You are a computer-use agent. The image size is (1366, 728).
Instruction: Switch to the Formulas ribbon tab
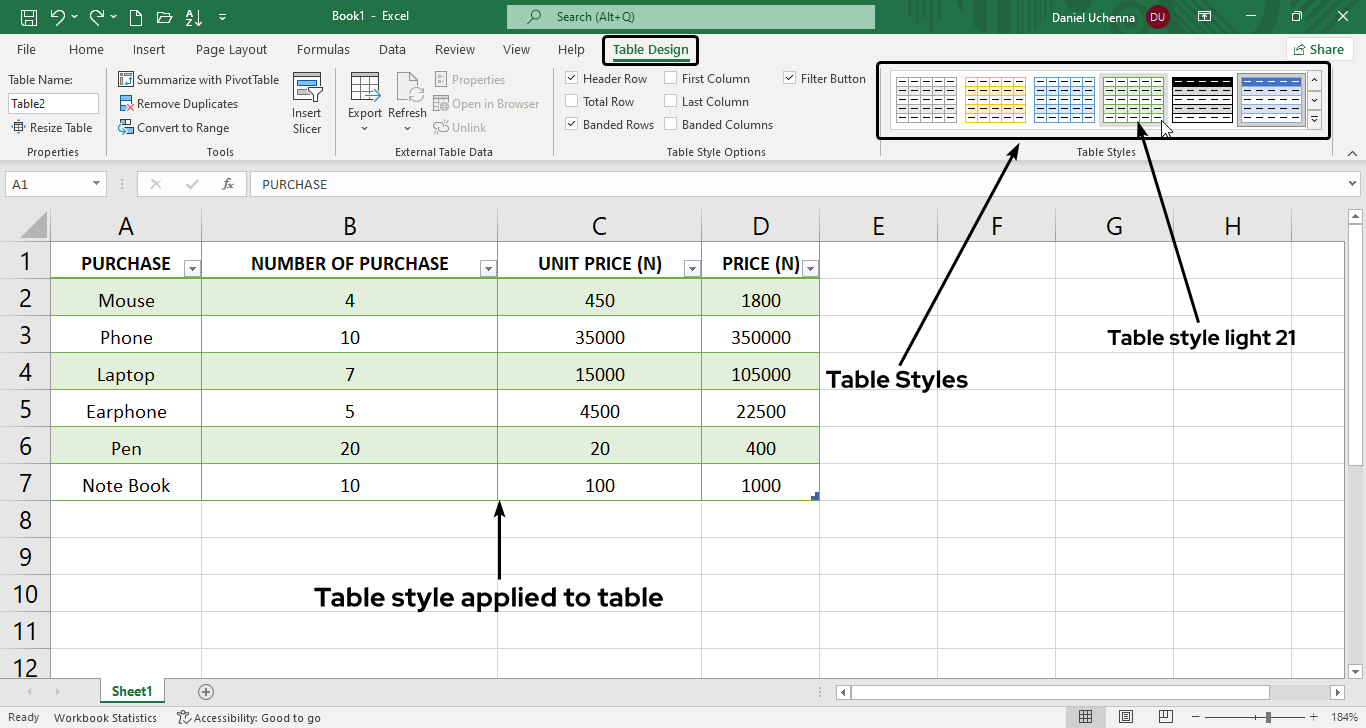tap(322, 49)
